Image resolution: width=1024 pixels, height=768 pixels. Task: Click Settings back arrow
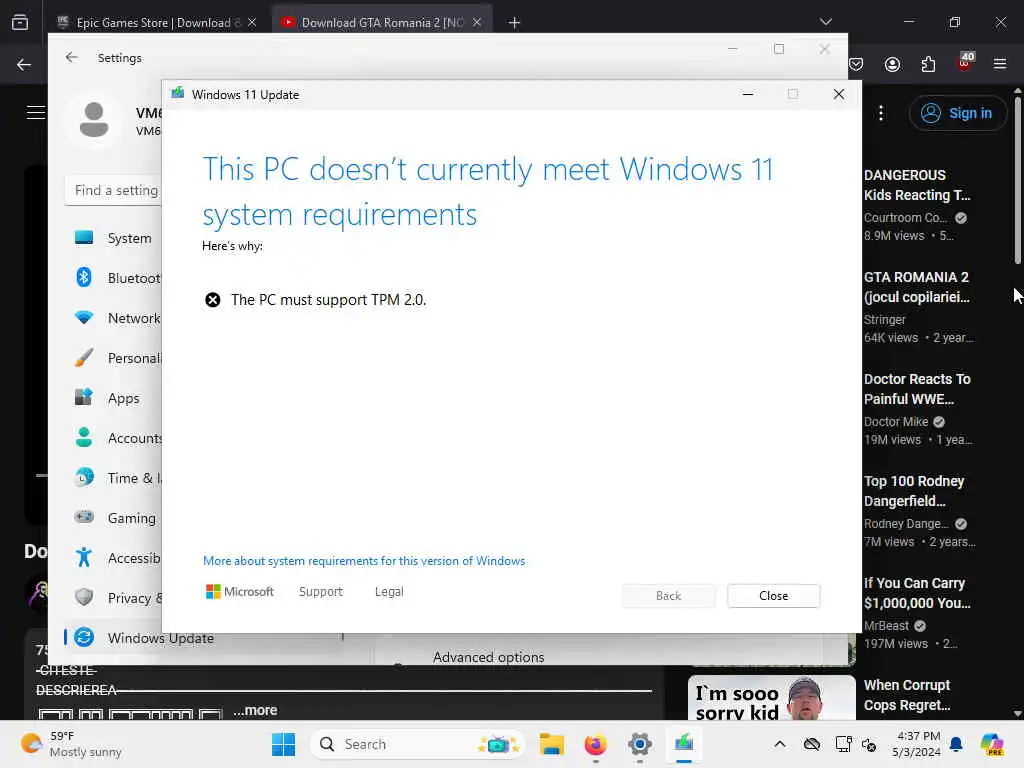coord(72,57)
